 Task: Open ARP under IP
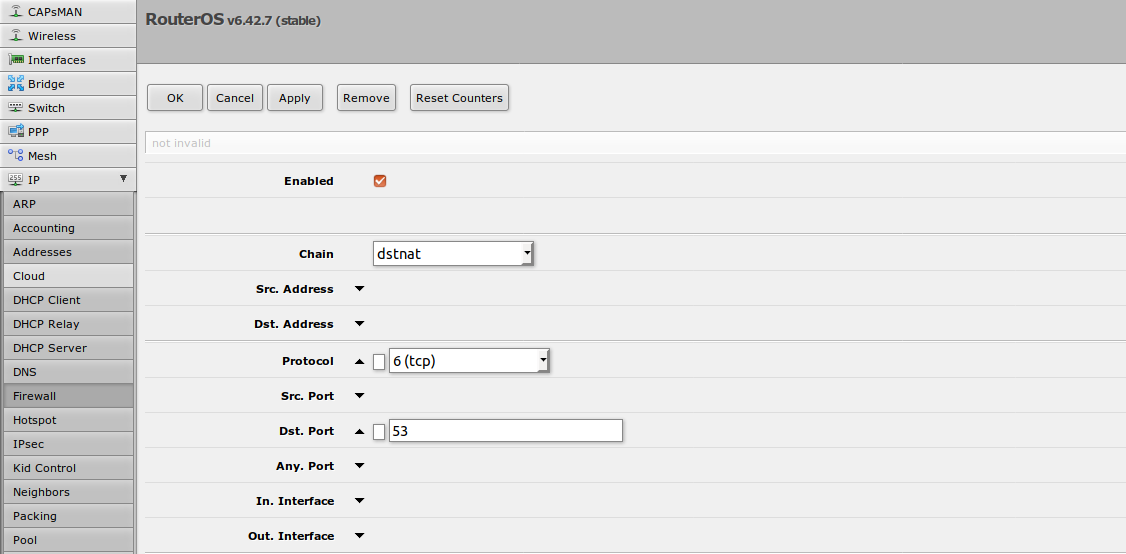(68, 204)
